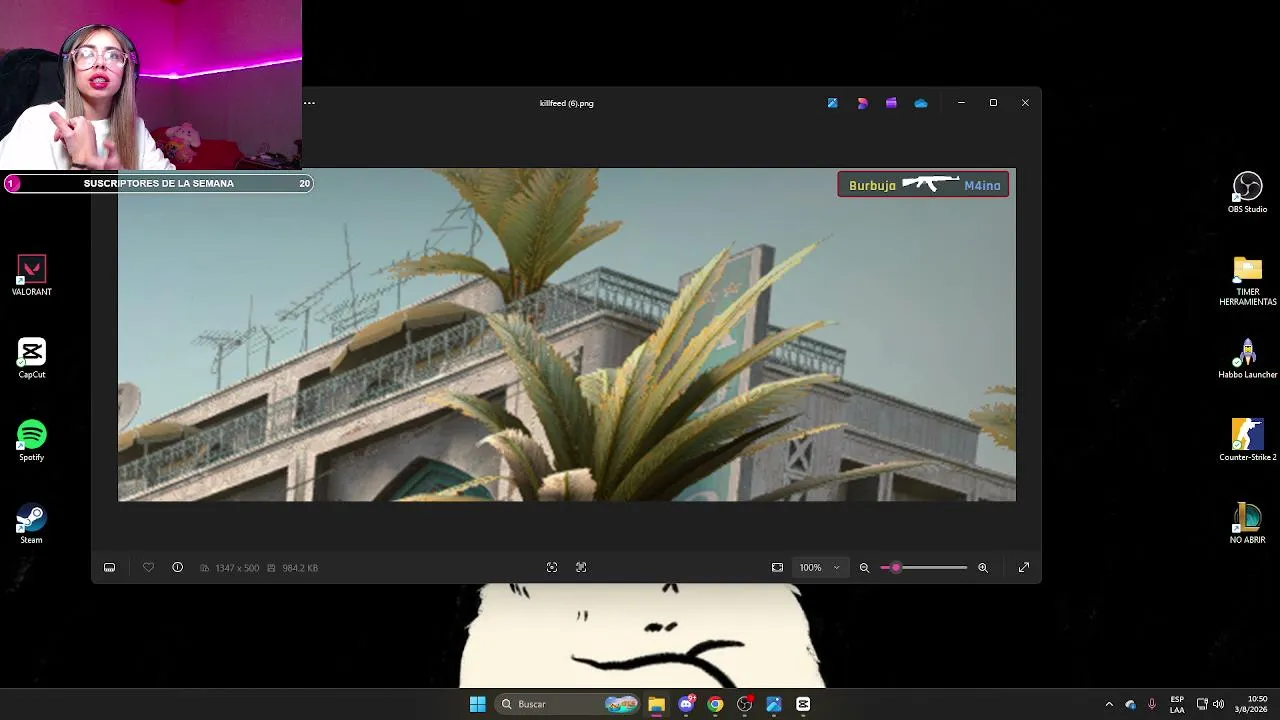1280x720 pixels.
Task: Select the Spotify desktop shortcut
Action: [x=32, y=441]
